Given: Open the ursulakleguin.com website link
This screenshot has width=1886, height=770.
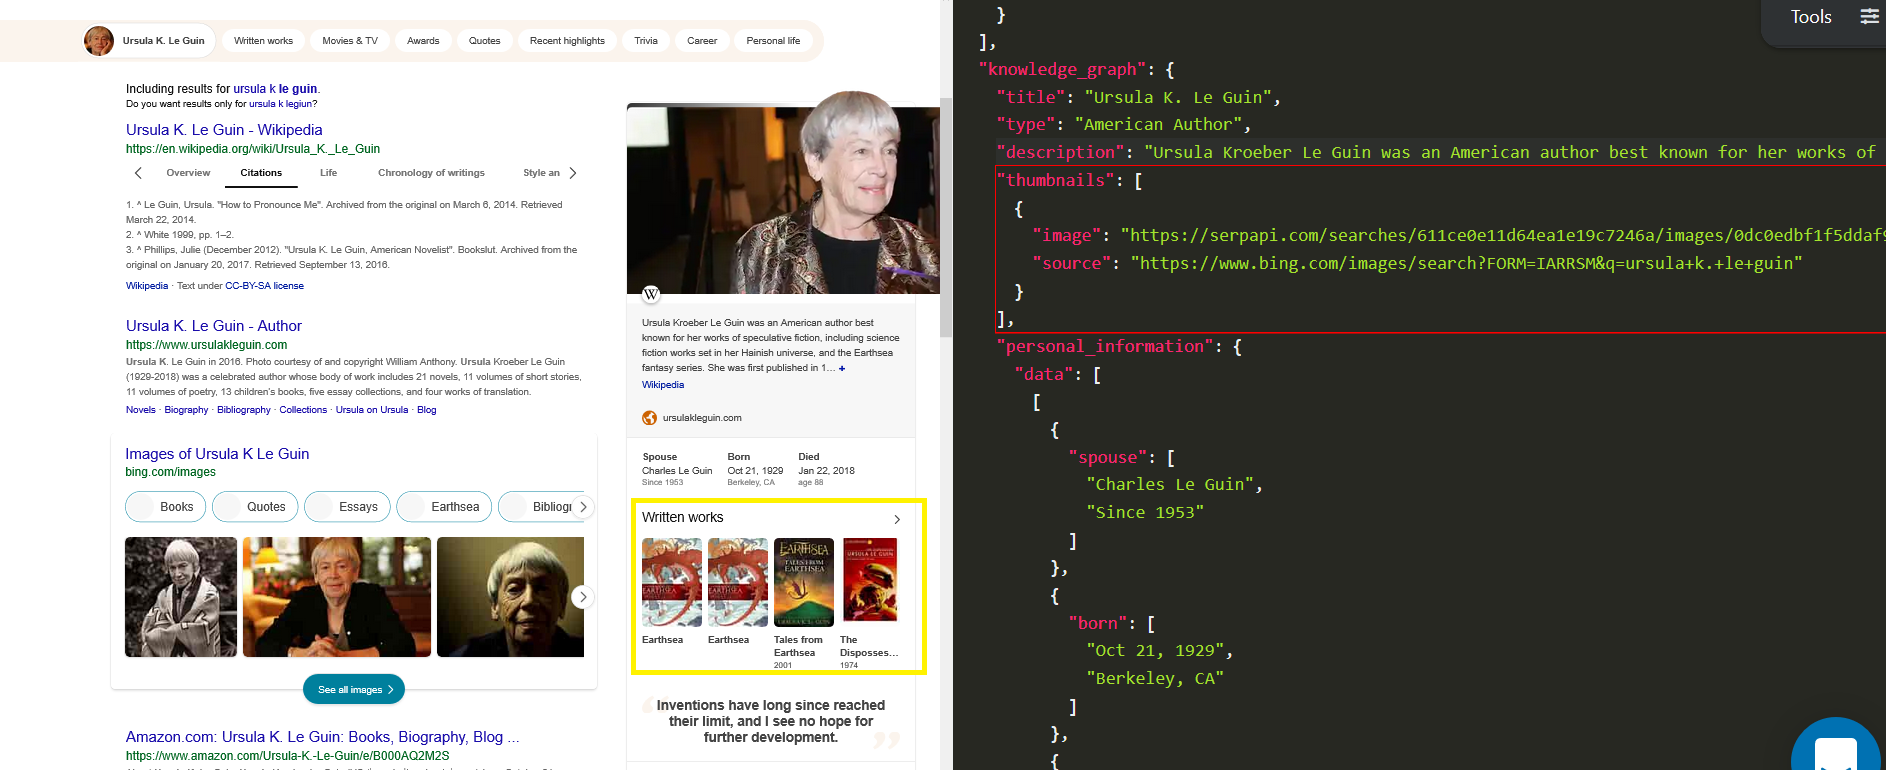Looking at the screenshot, I should [702, 418].
